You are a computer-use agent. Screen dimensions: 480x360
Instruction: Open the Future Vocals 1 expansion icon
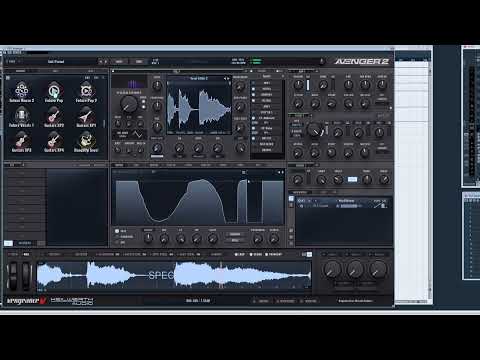21,116
